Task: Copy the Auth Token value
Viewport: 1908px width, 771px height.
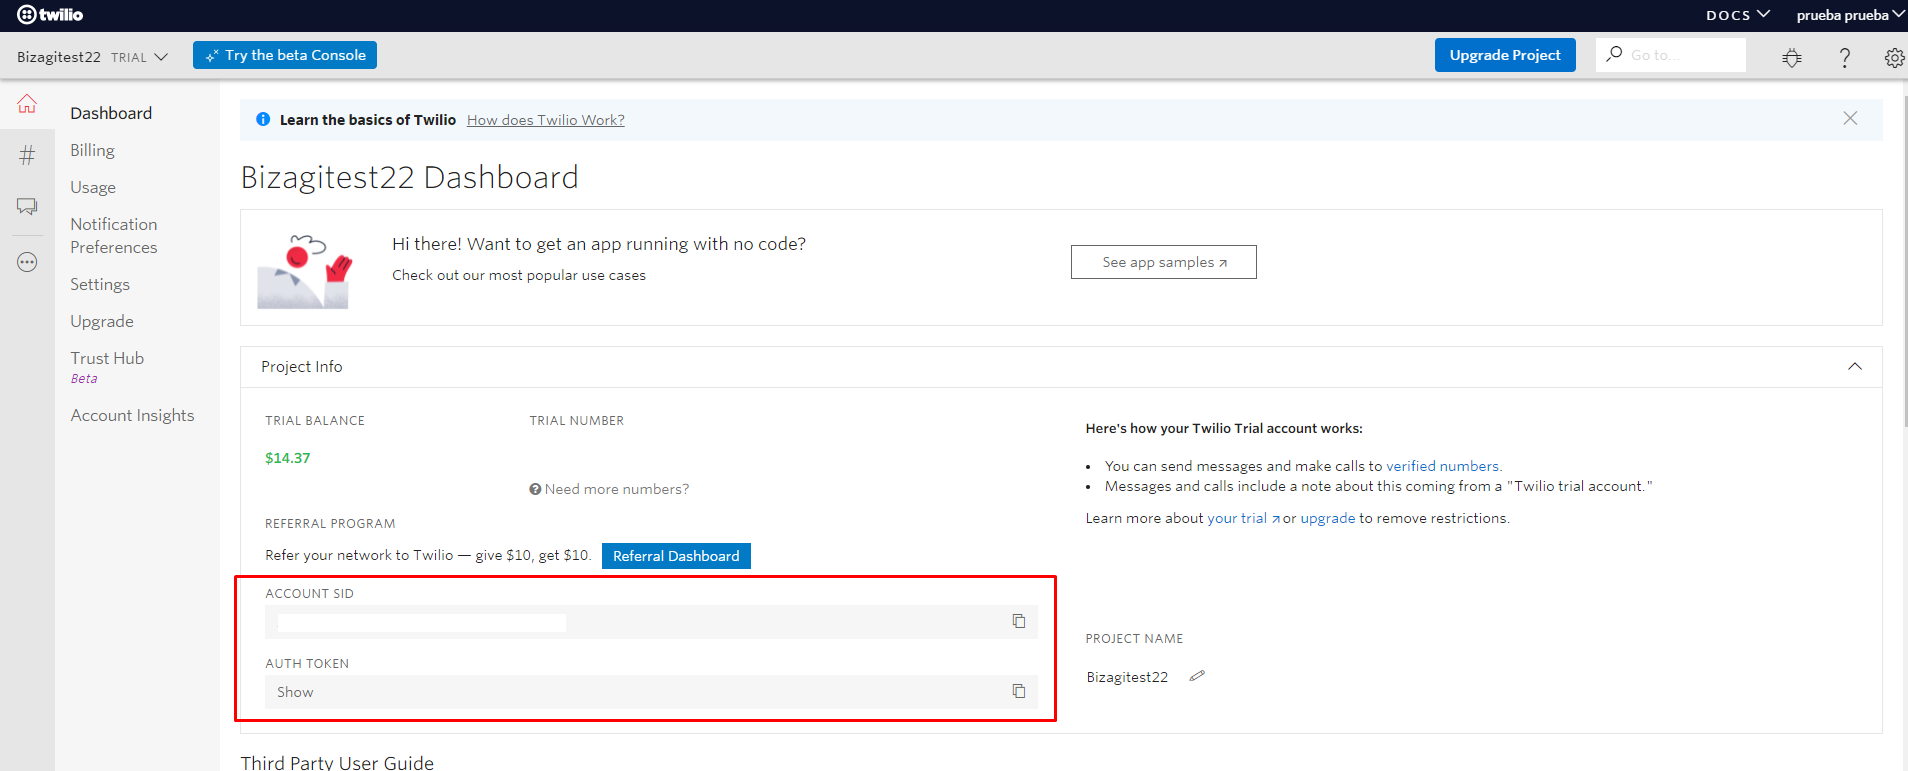Action: pos(1018,692)
